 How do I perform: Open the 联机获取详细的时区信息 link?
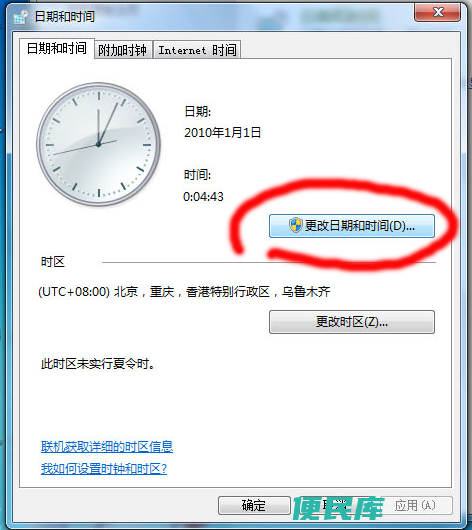pos(107,447)
